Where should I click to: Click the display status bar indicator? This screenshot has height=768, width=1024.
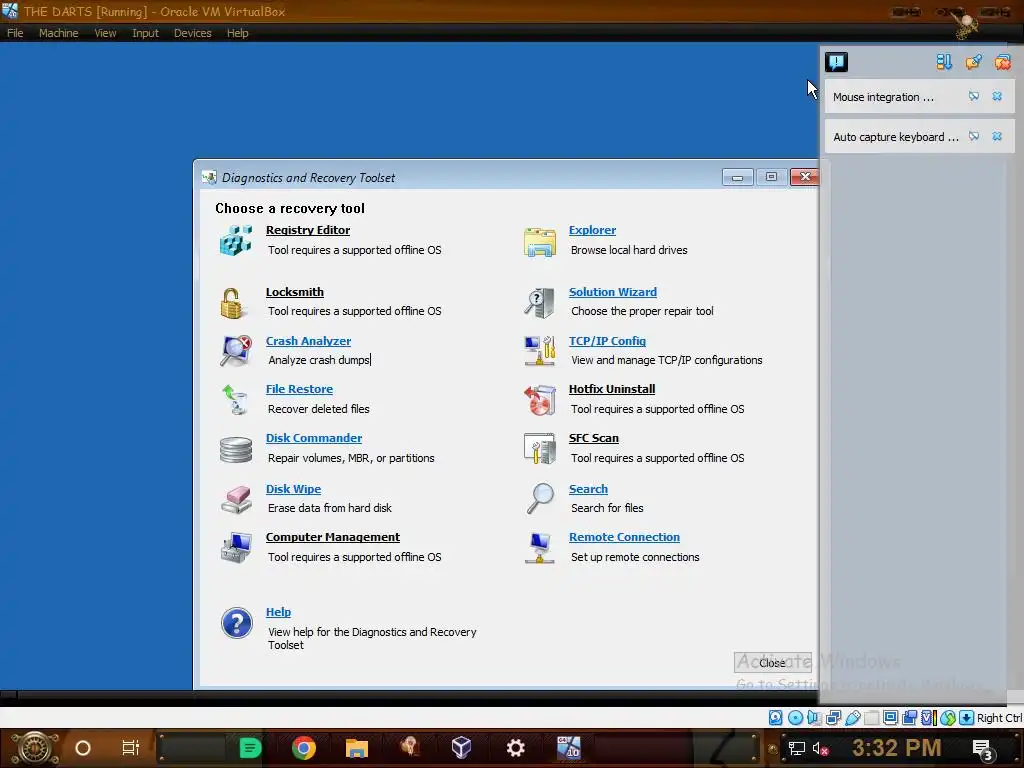tap(890, 718)
